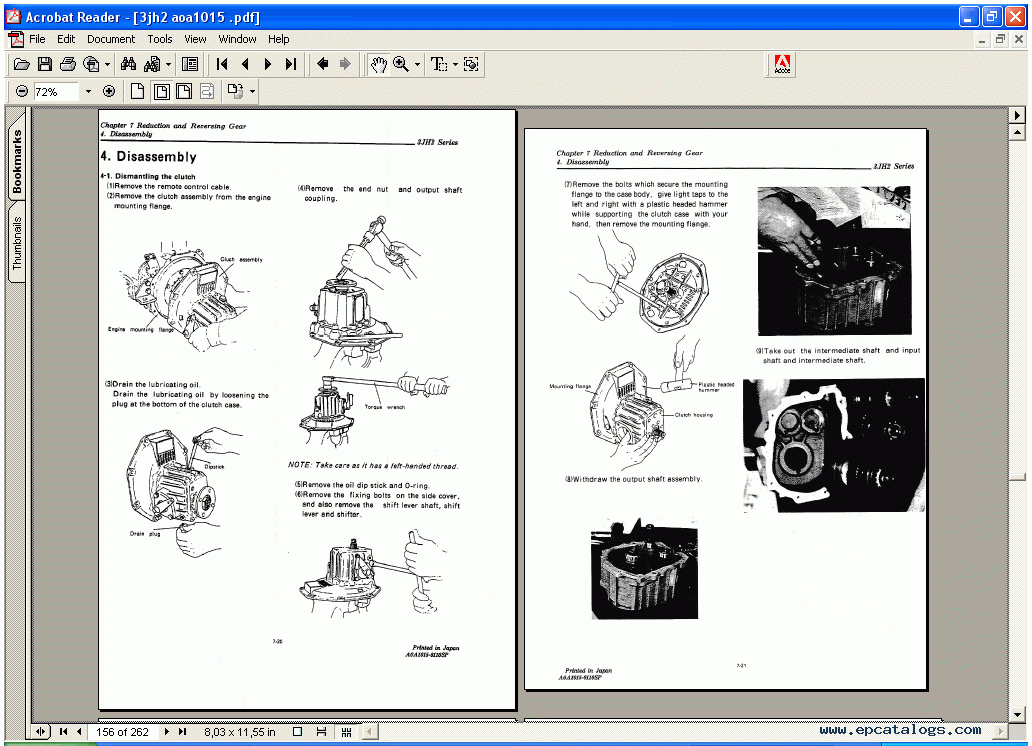
Task: Enable Fit Width view
Action: (184, 92)
